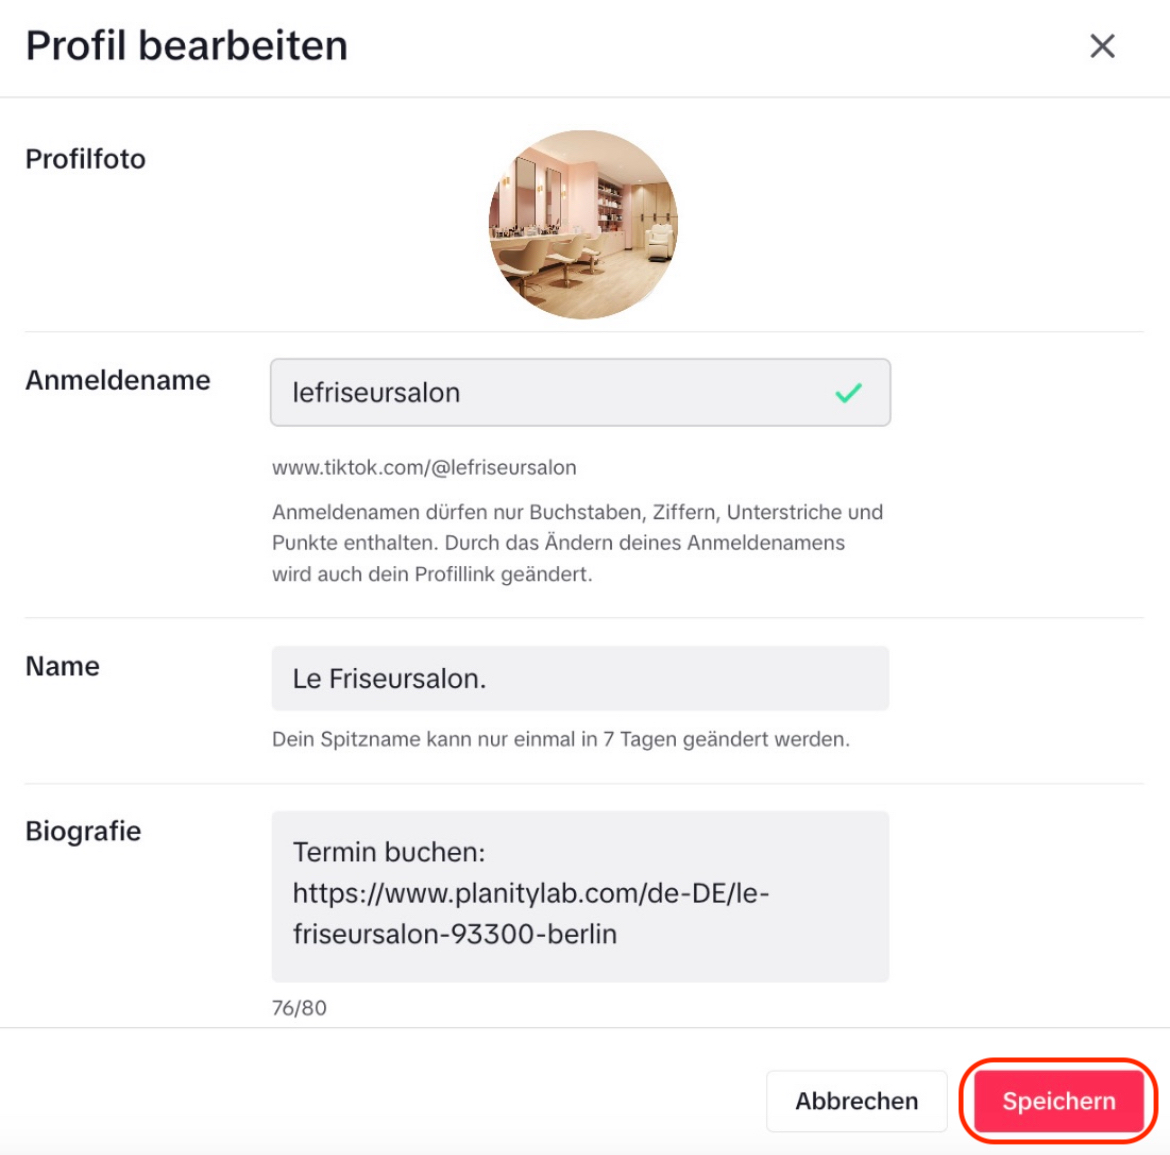Select the Profilfoto label
This screenshot has width=1170, height=1155.
pos(86,159)
